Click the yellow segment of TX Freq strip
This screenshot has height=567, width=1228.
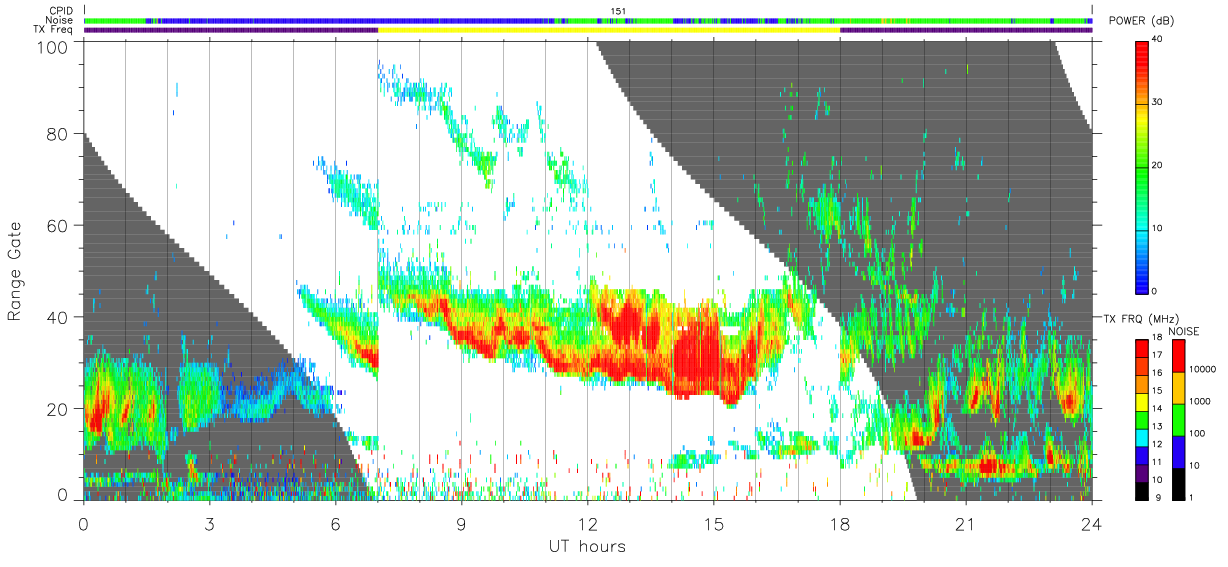click(x=609, y=30)
